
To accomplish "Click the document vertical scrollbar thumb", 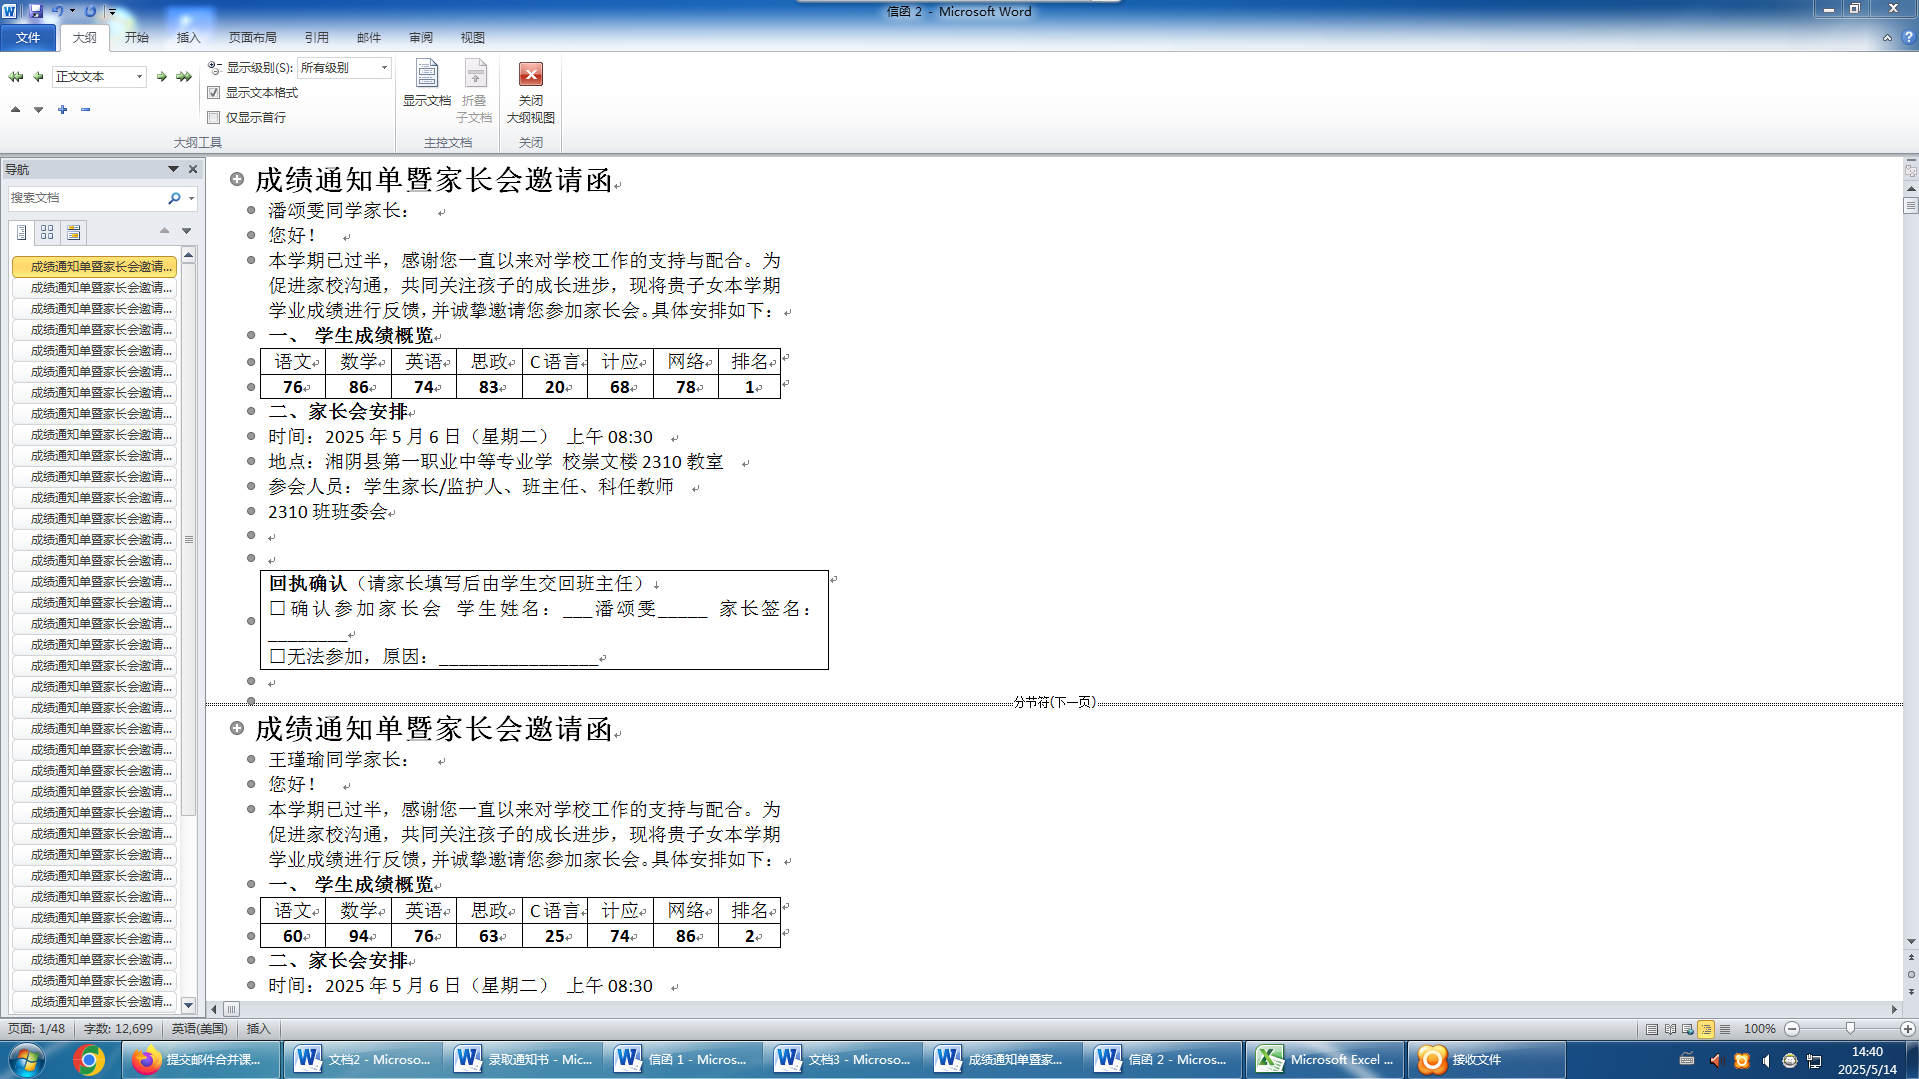I will [1910, 205].
